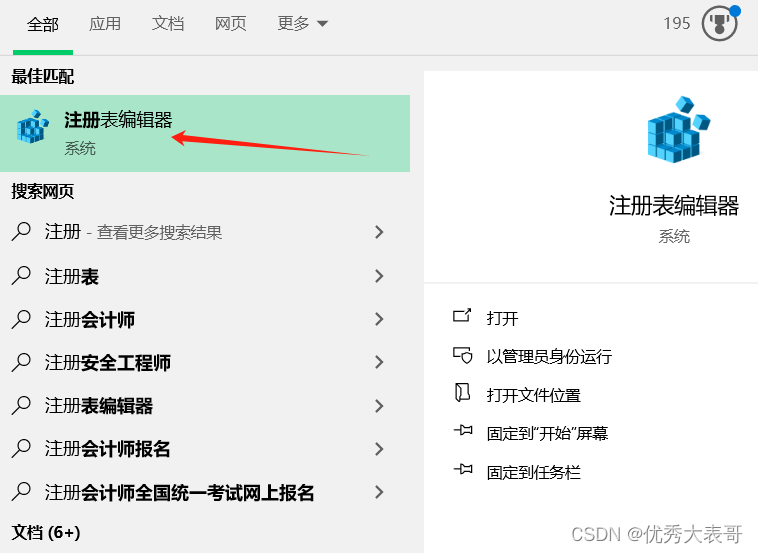758x553 pixels.
Task: Switch to the 应用 tab
Action: [105, 24]
